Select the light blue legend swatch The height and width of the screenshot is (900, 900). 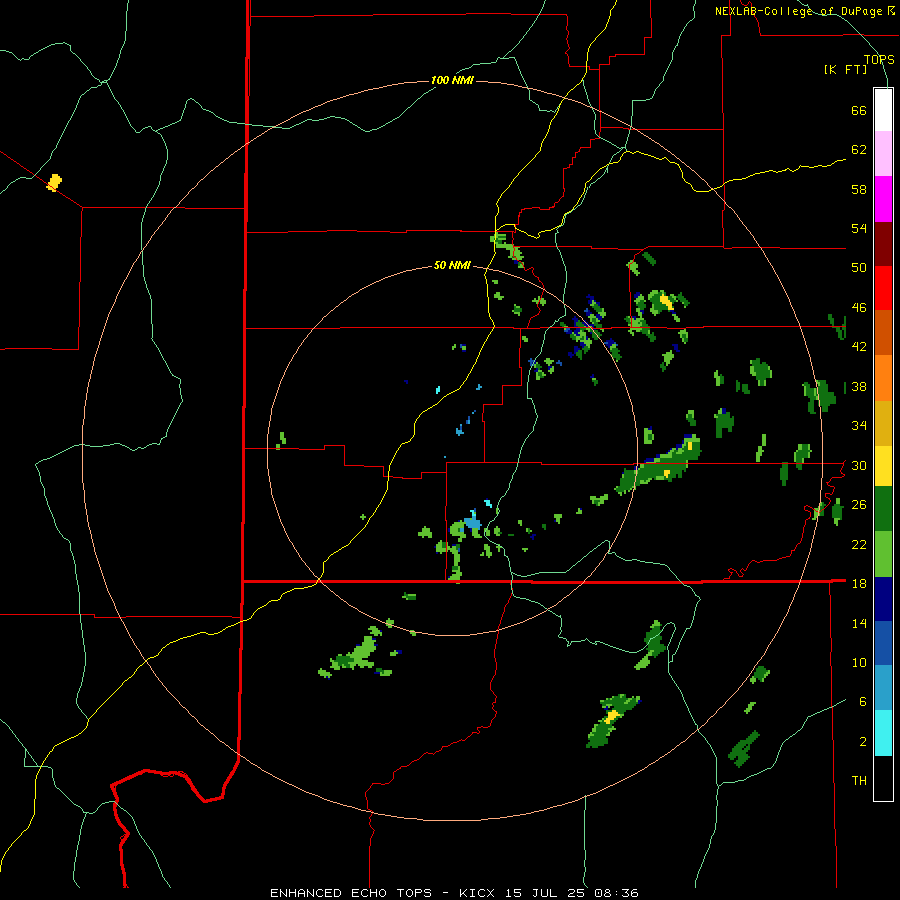point(883,688)
